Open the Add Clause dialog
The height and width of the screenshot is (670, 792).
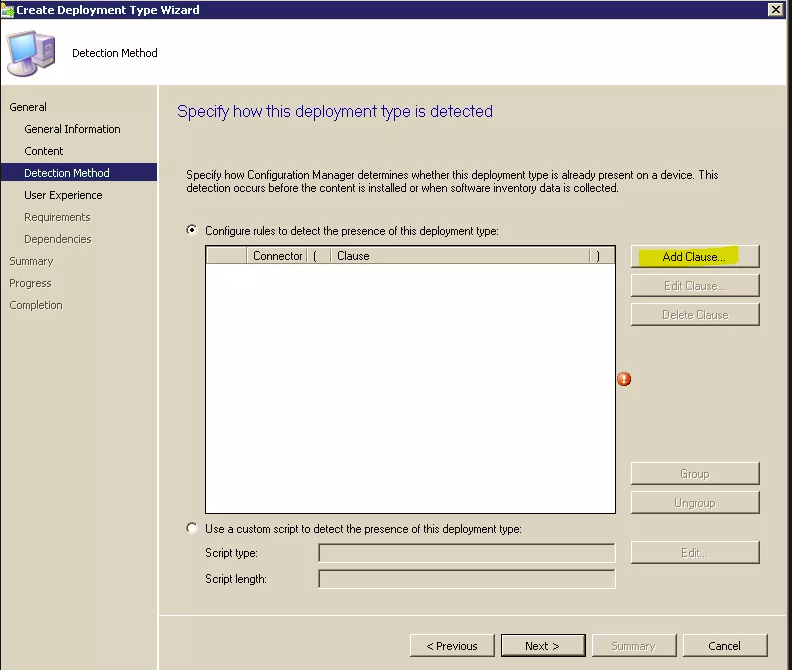click(x=695, y=257)
